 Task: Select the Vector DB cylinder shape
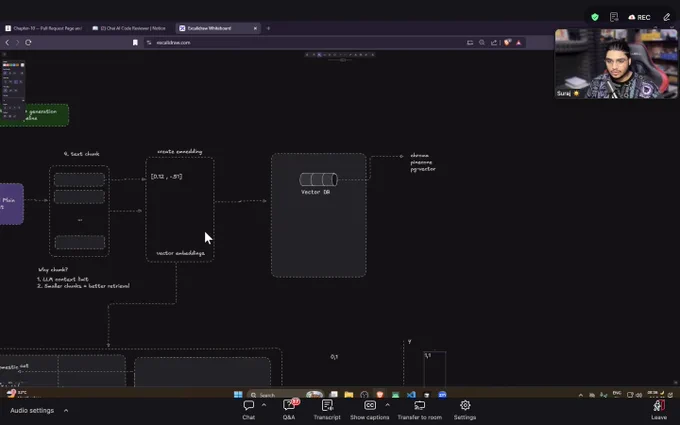(x=318, y=180)
